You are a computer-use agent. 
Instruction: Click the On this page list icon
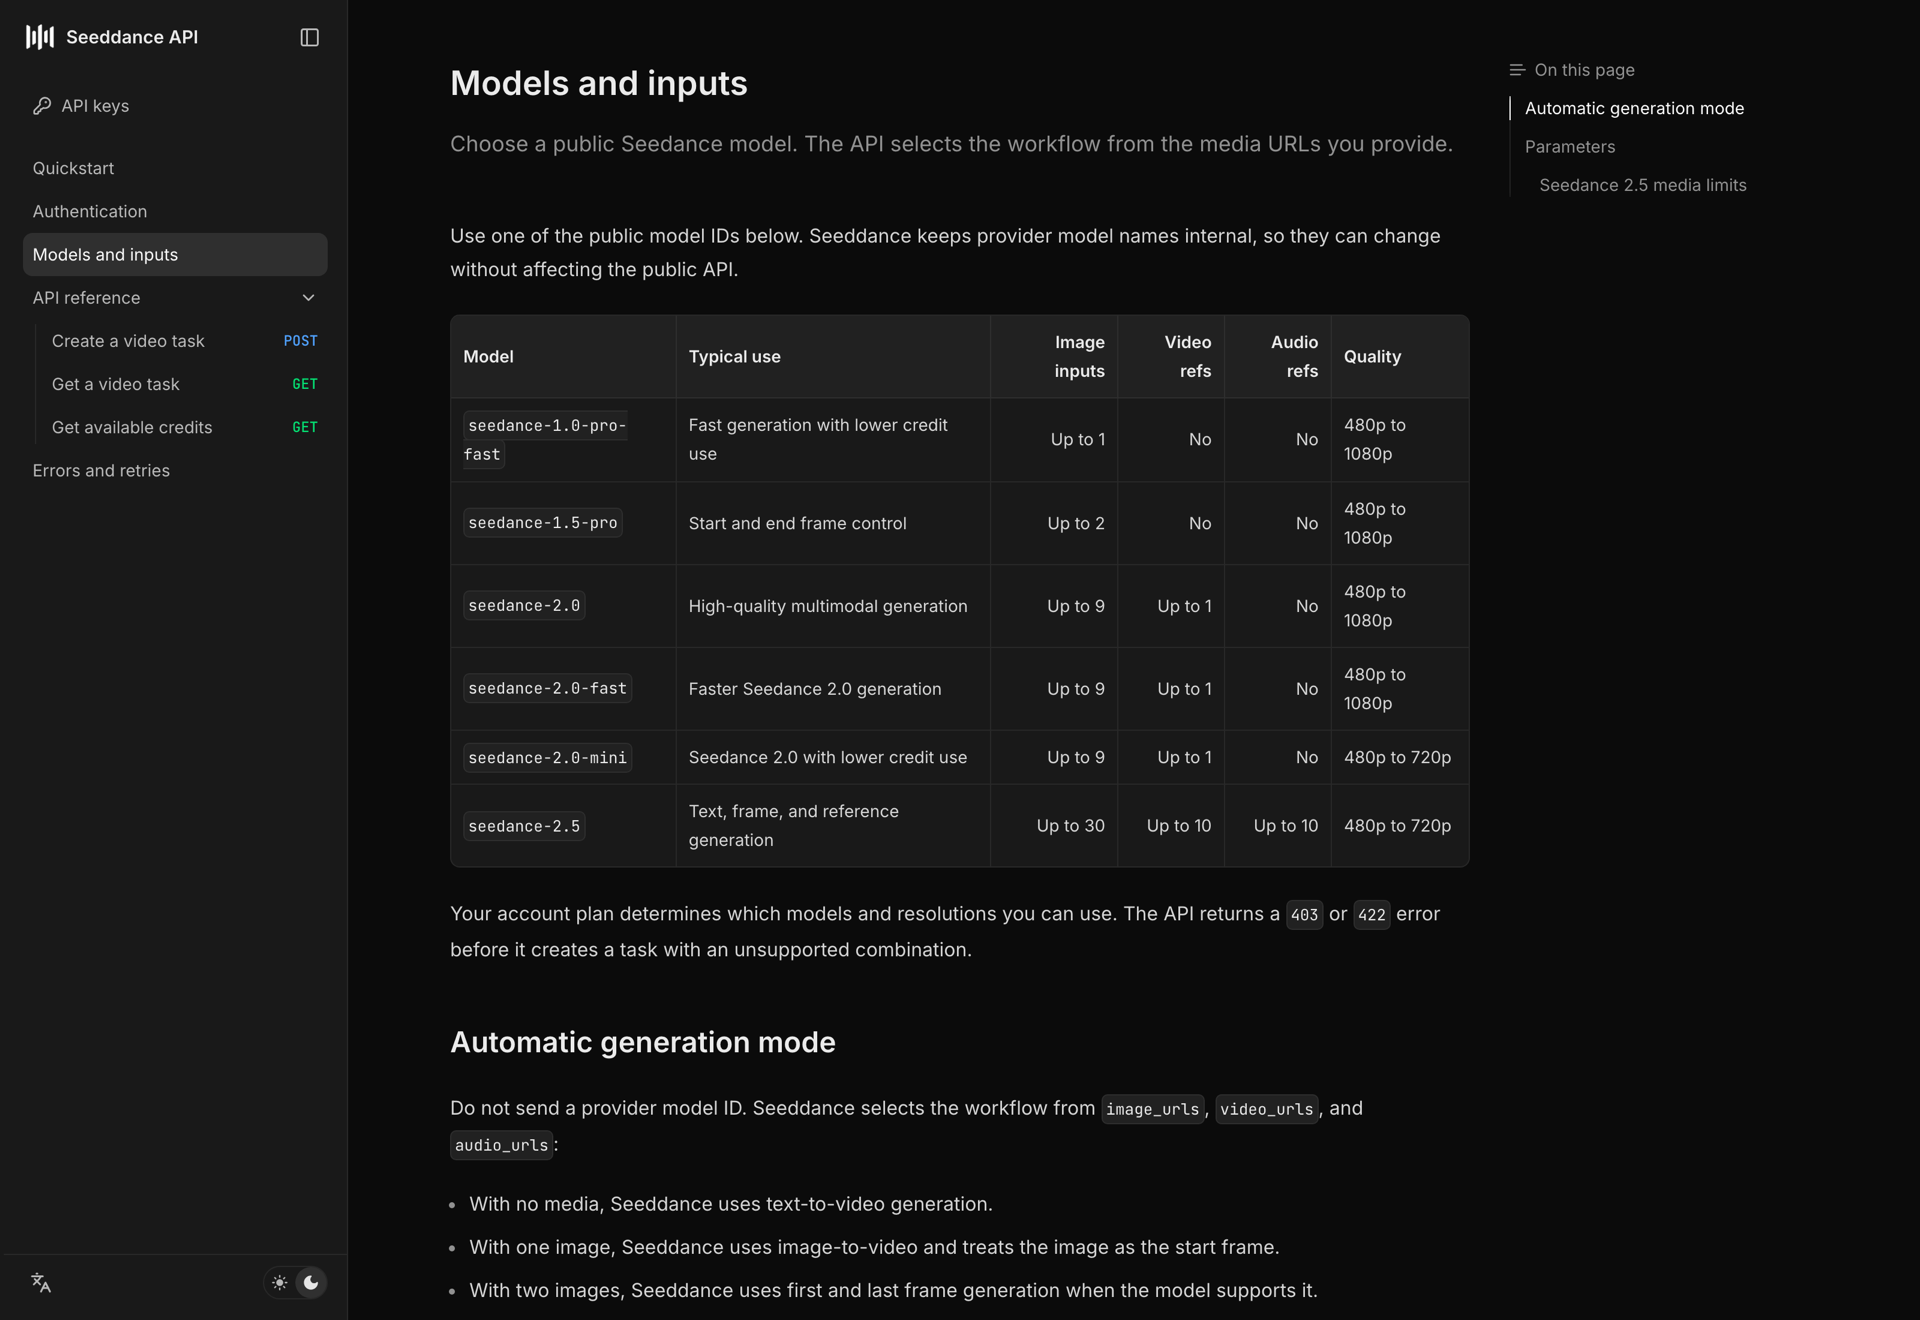pos(1517,70)
